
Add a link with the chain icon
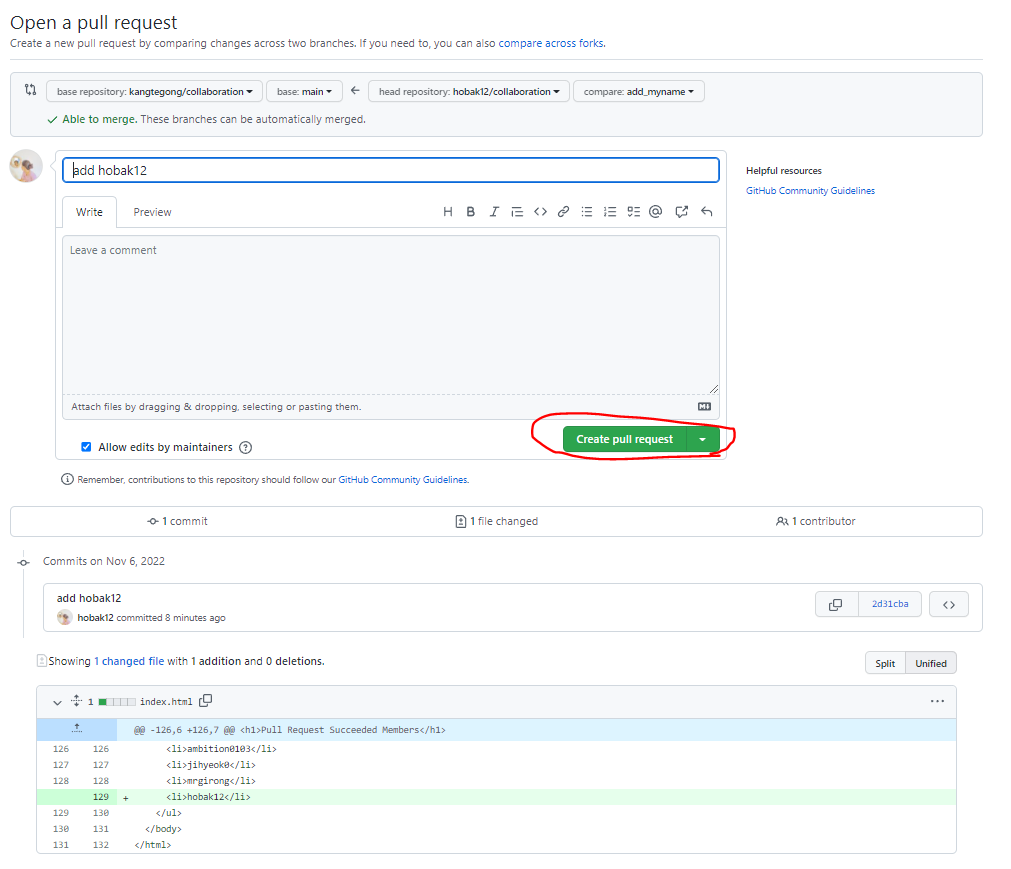pyautogui.click(x=564, y=212)
